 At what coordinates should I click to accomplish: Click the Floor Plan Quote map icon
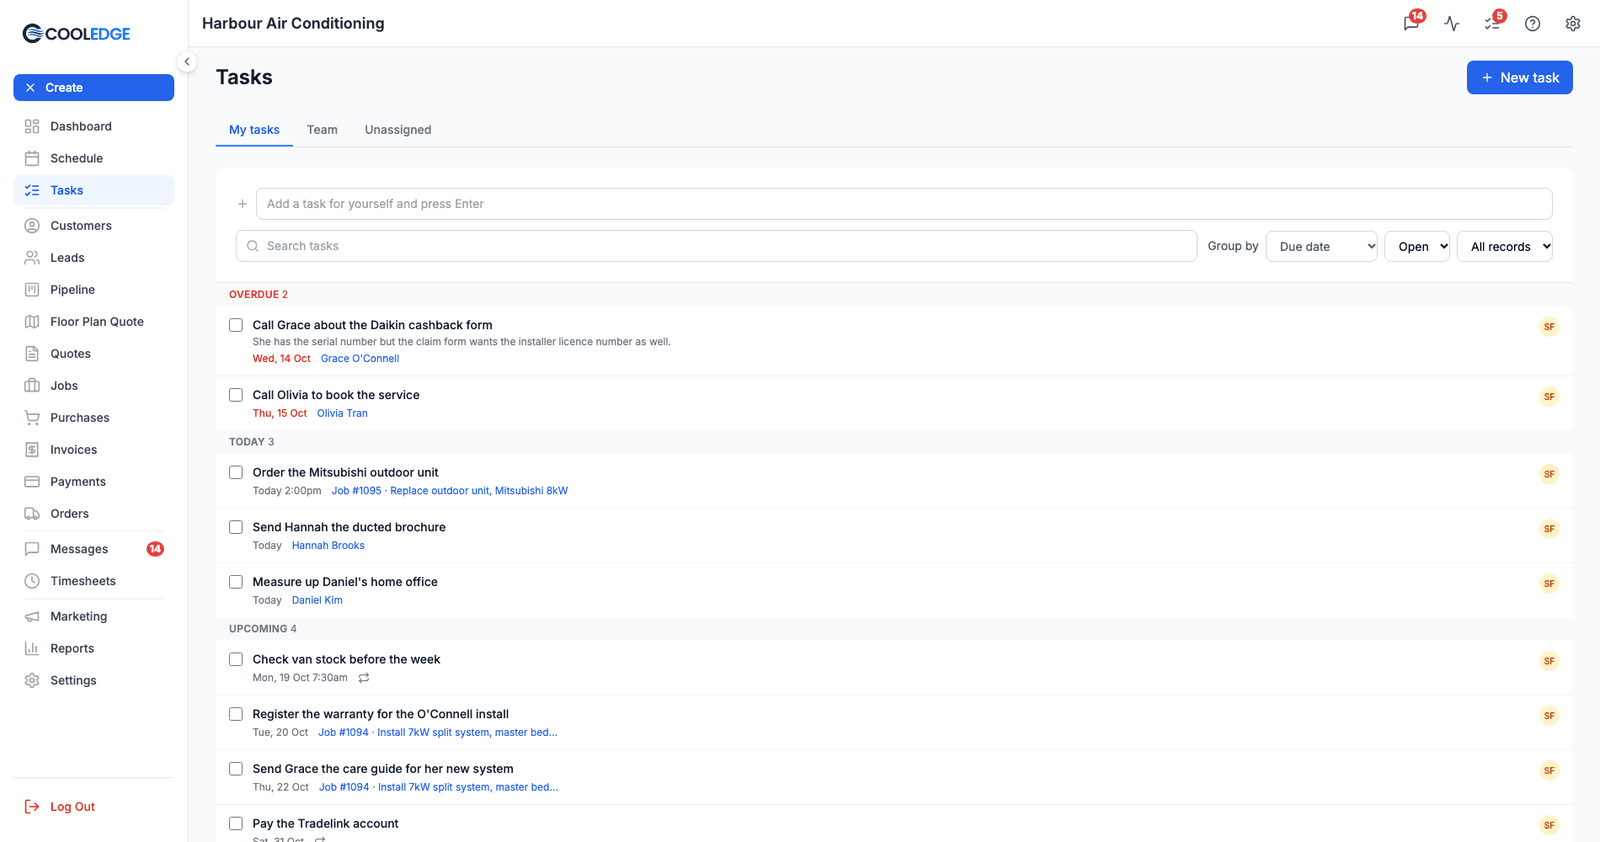click(32, 322)
